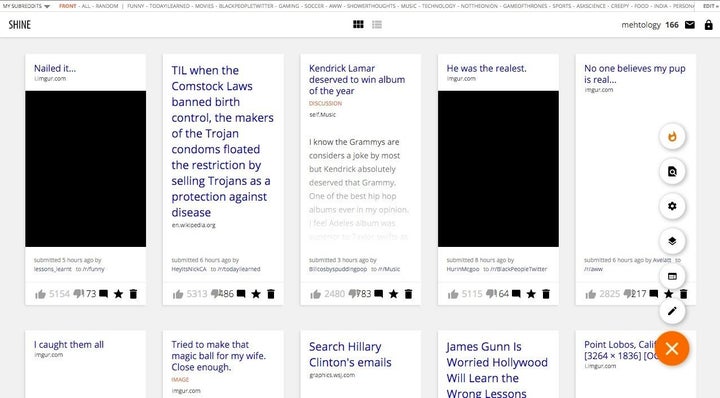Open the TIL Comstock Laws post title
Viewport: 720px width, 398px height.
point(222,141)
